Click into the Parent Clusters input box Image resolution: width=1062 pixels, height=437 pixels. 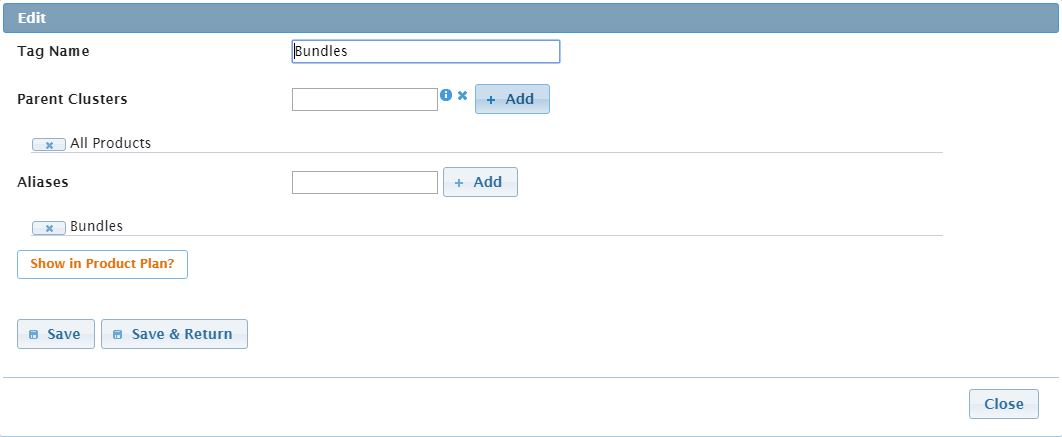tap(364, 99)
